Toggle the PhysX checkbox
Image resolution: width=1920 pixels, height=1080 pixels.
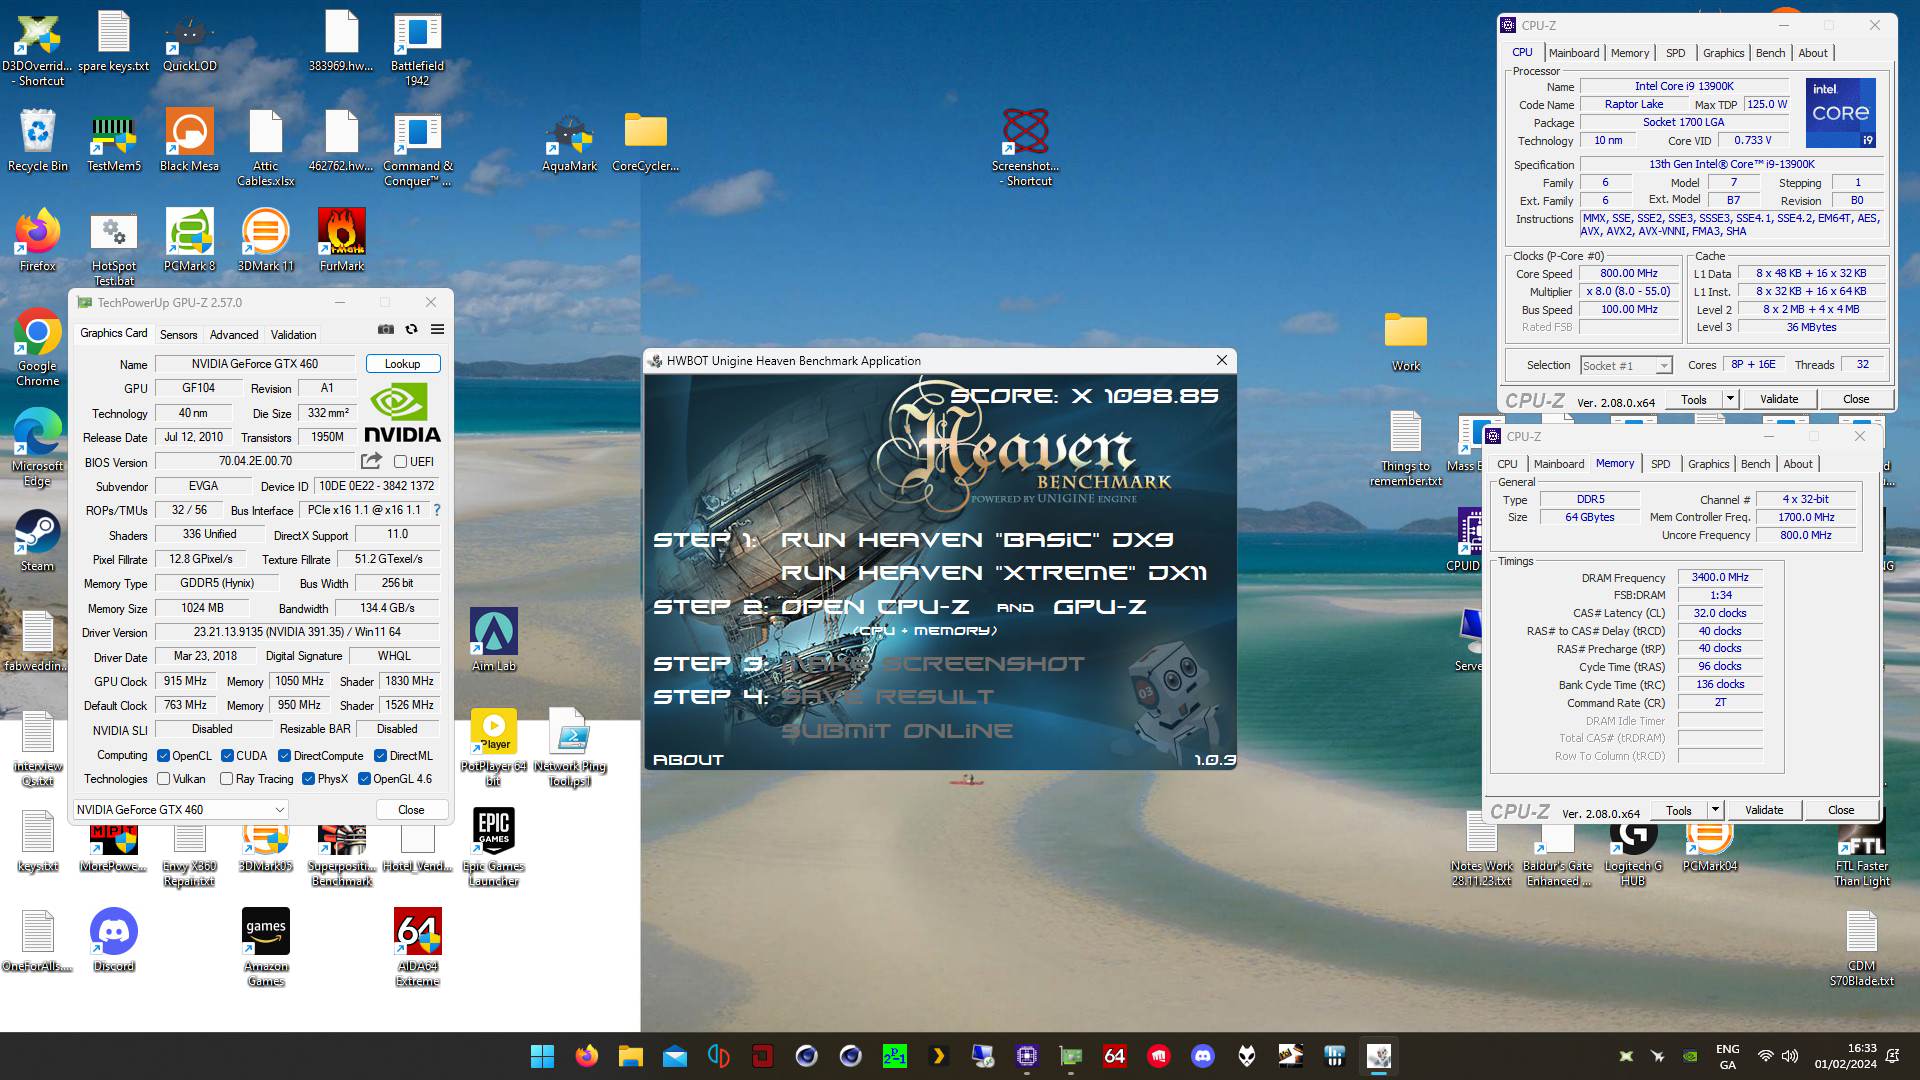point(309,779)
